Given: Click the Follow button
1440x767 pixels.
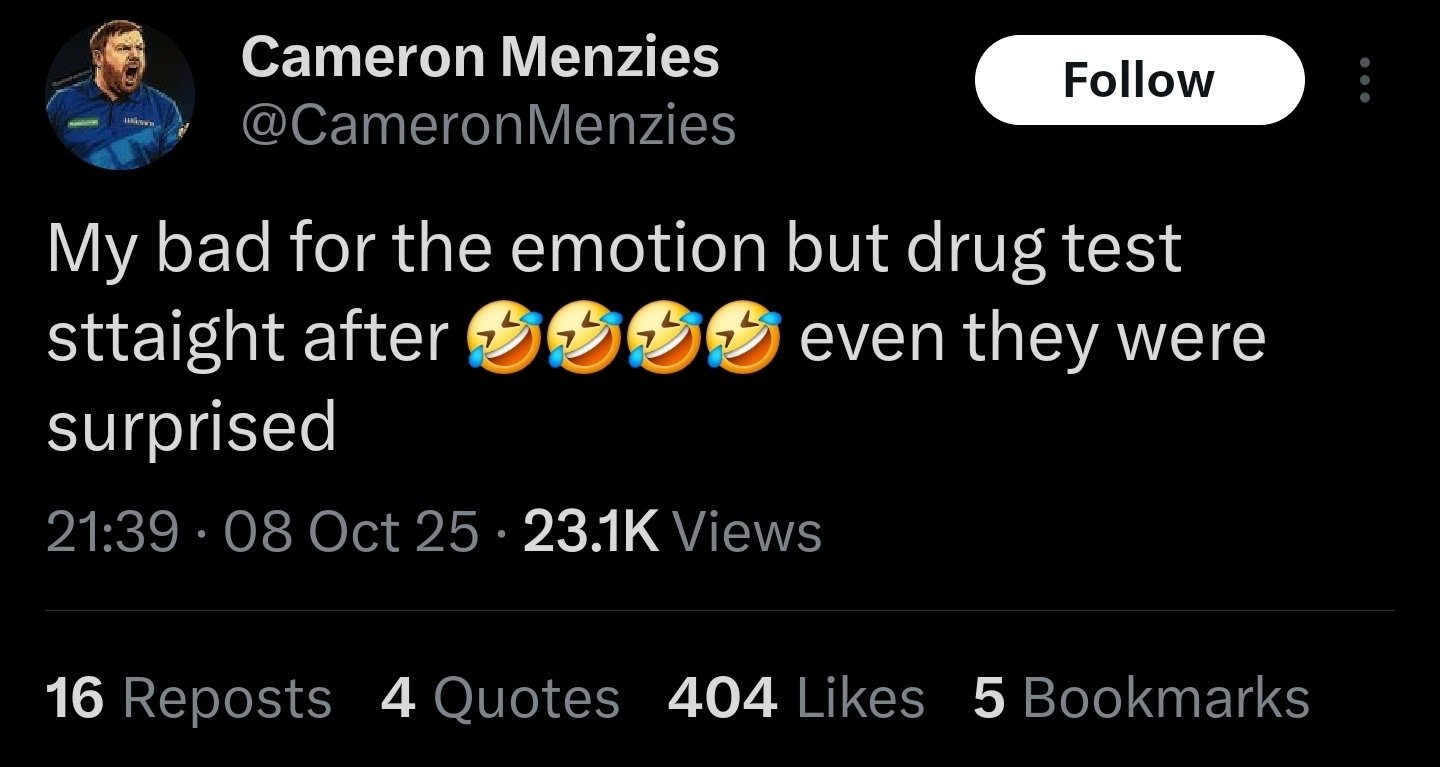Looking at the screenshot, I should pyautogui.click(x=1139, y=80).
